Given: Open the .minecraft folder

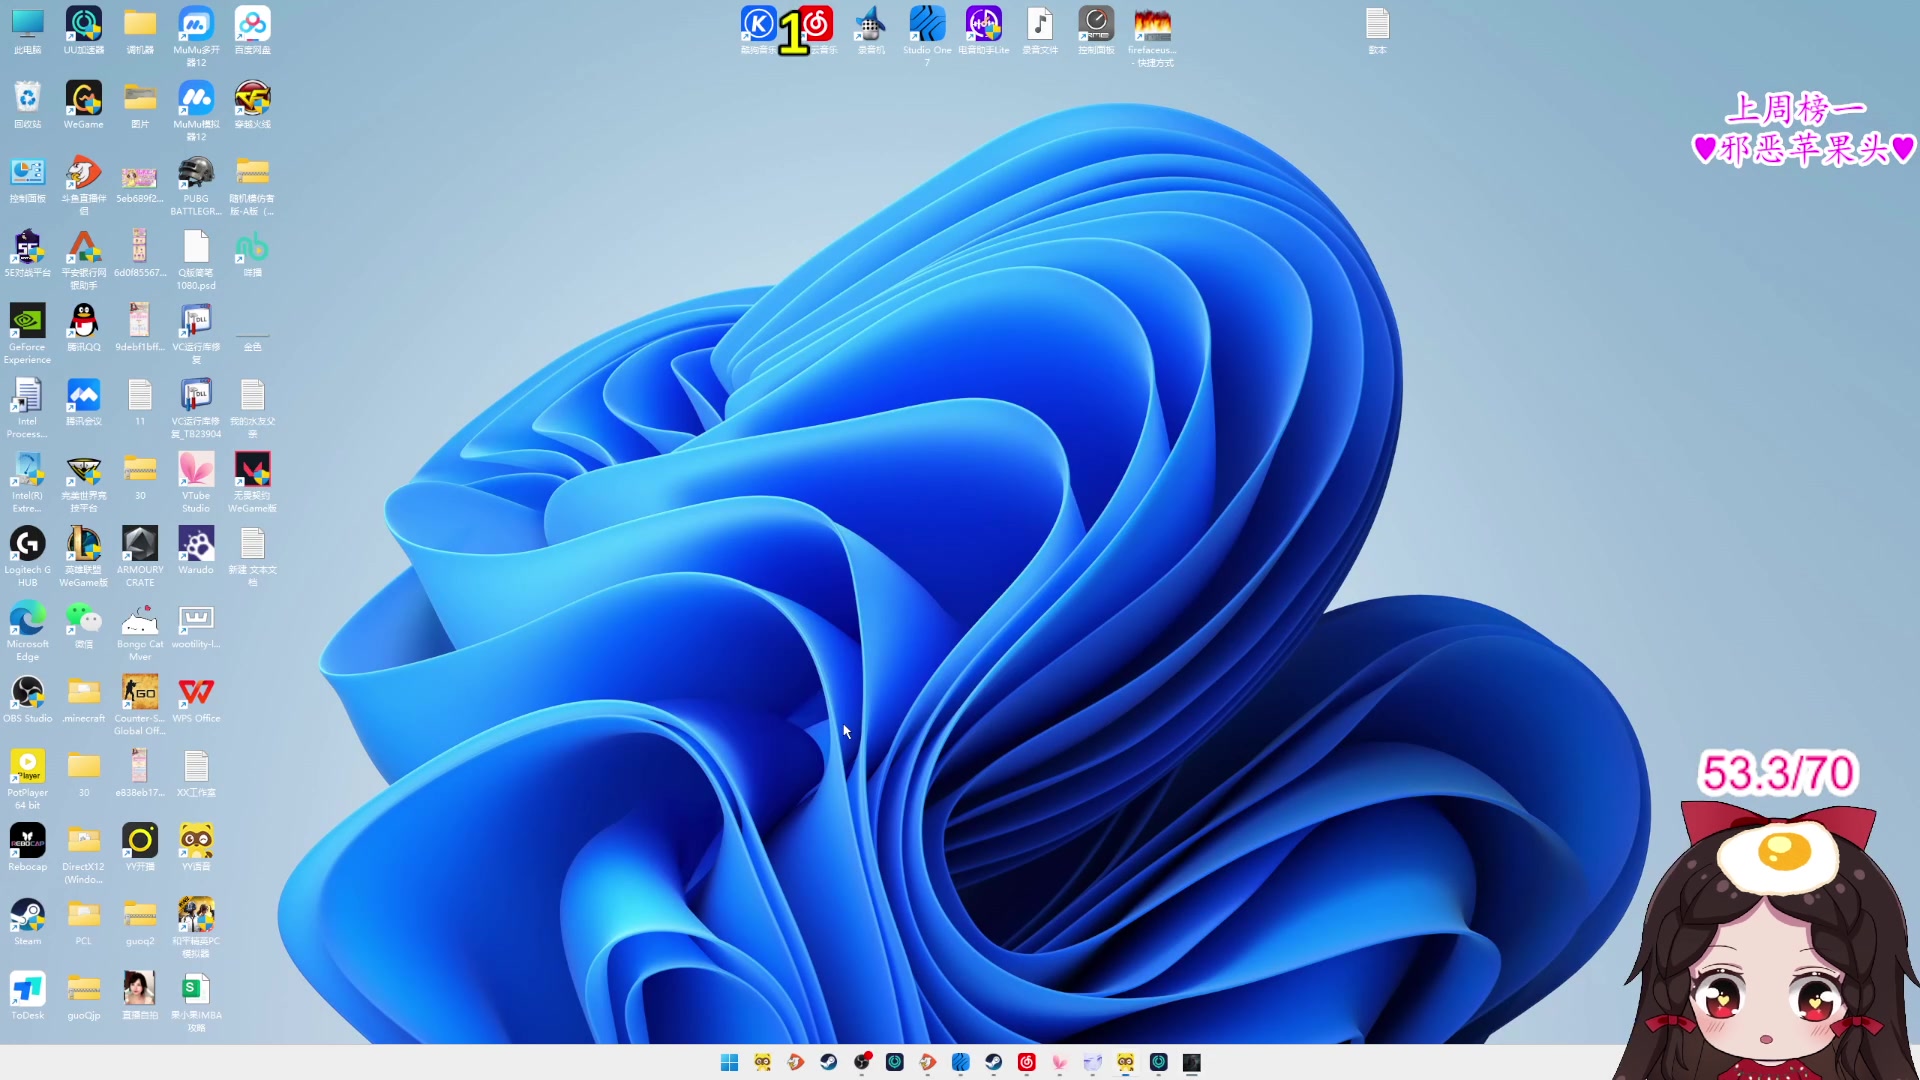Looking at the screenshot, I should point(84,699).
